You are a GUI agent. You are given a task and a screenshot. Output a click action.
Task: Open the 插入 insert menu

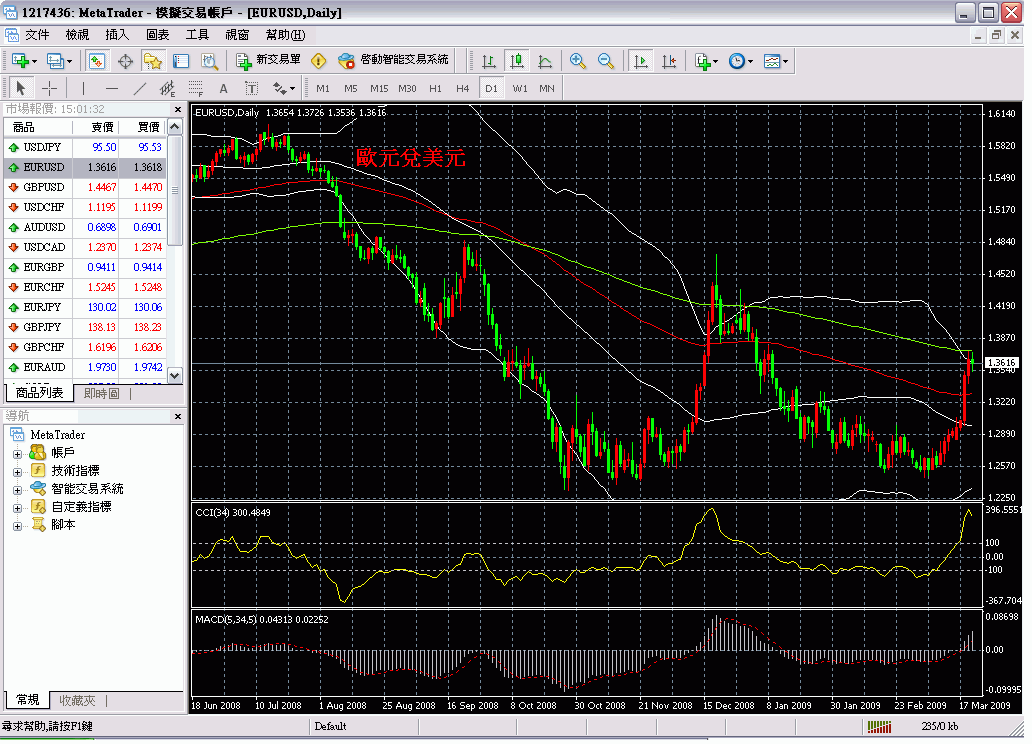point(117,35)
